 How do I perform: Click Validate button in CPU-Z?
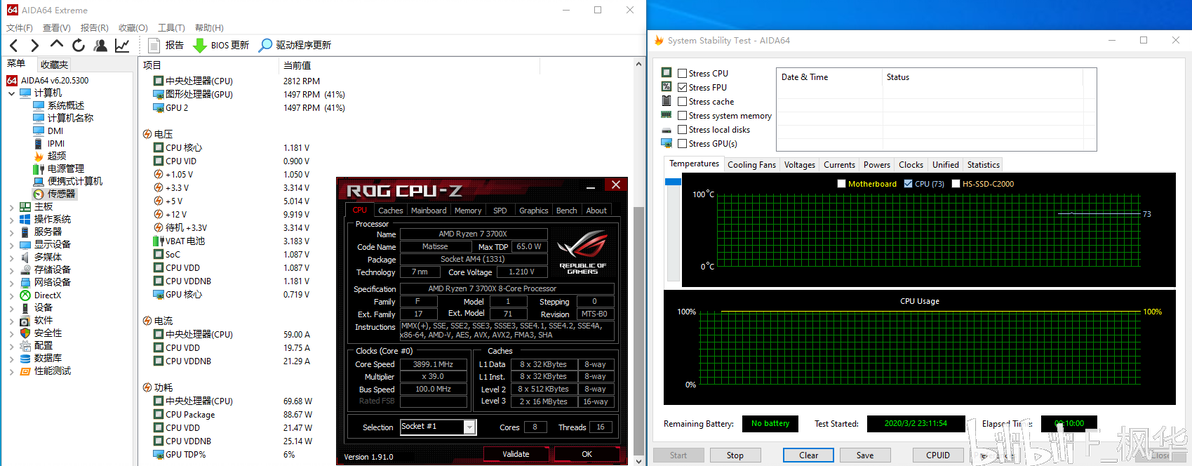(x=515, y=454)
